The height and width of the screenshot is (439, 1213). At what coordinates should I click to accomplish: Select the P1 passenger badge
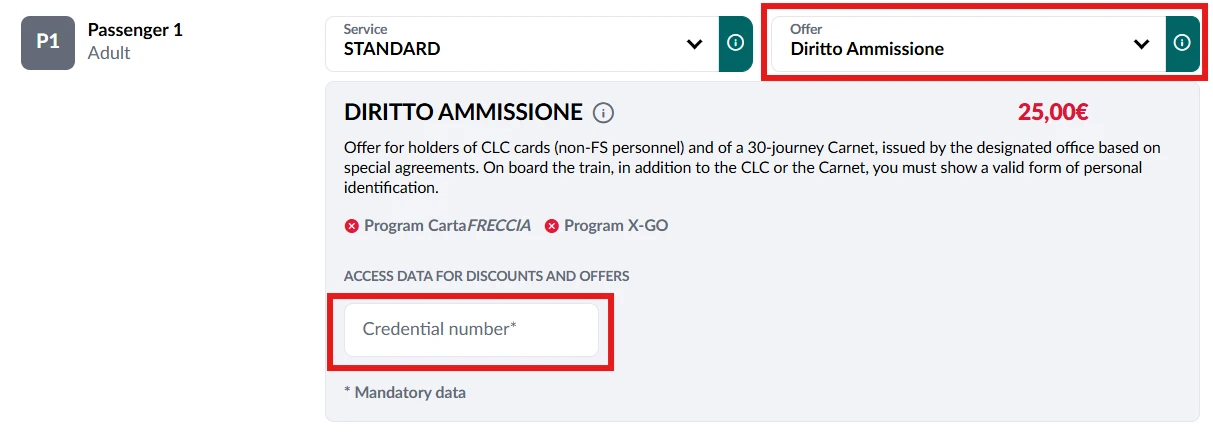[48, 43]
